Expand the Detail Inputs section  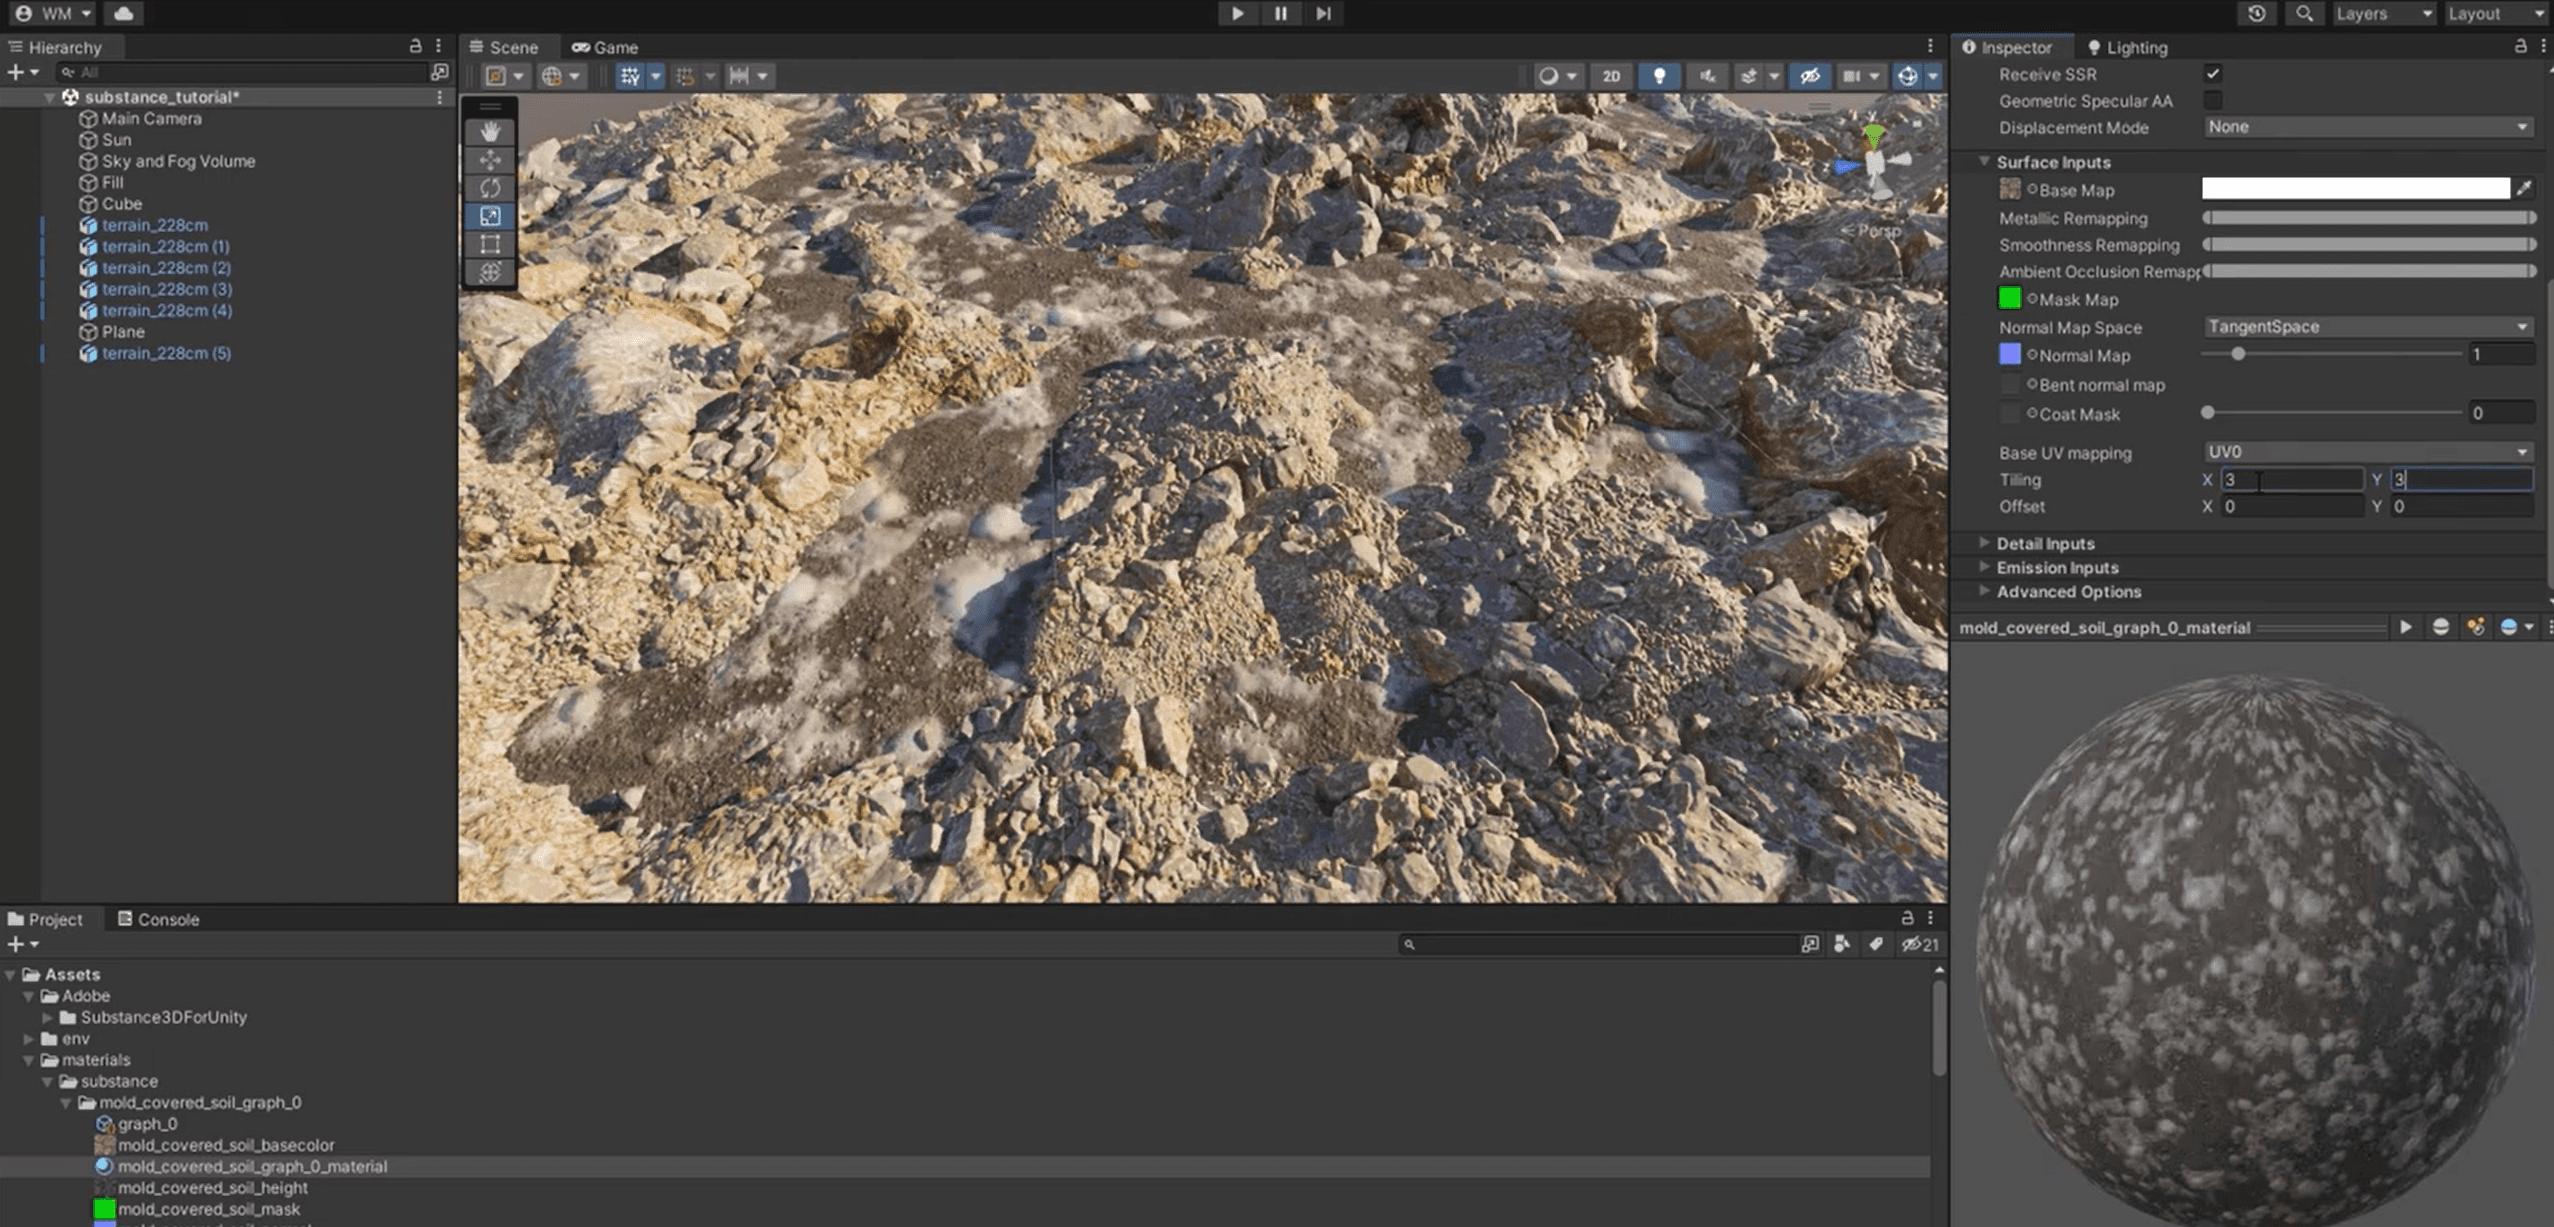pyautogui.click(x=2045, y=543)
